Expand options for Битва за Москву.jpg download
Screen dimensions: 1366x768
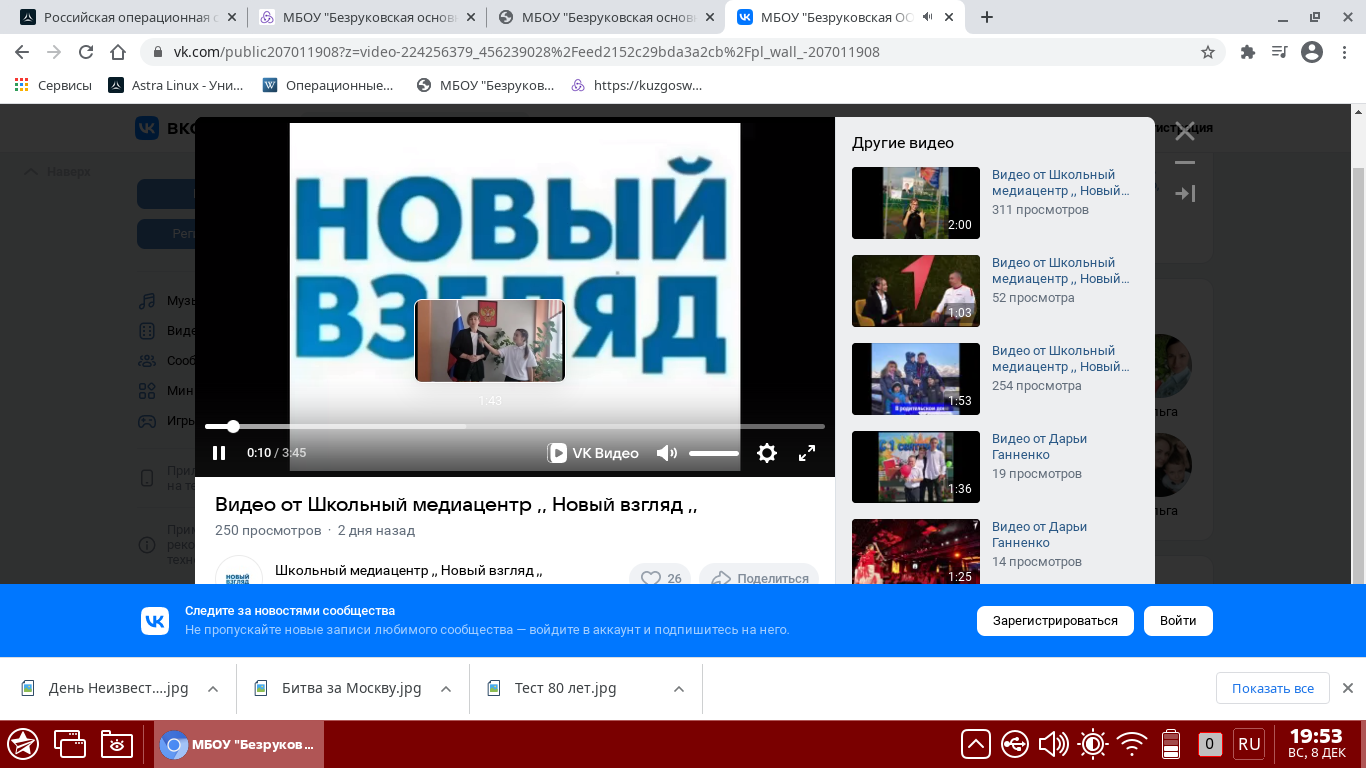pos(446,689)
